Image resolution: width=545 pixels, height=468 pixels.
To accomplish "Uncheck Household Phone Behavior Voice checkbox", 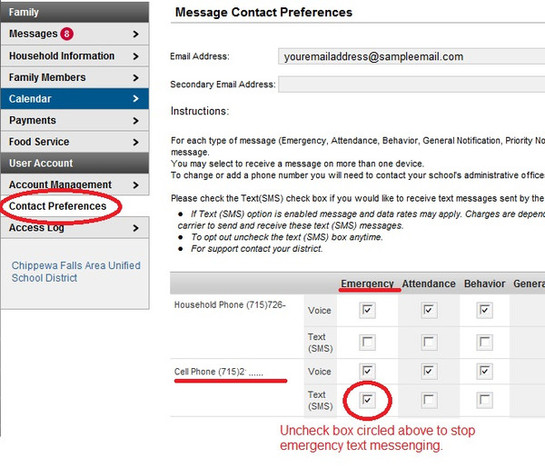I will [485, 310].
